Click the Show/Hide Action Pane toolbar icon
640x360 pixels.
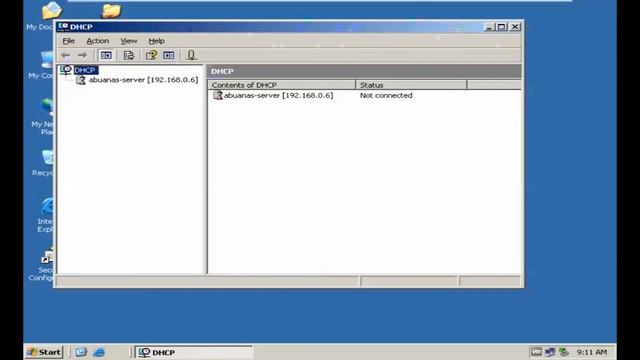pyautogui.click(x=169, y=55)
